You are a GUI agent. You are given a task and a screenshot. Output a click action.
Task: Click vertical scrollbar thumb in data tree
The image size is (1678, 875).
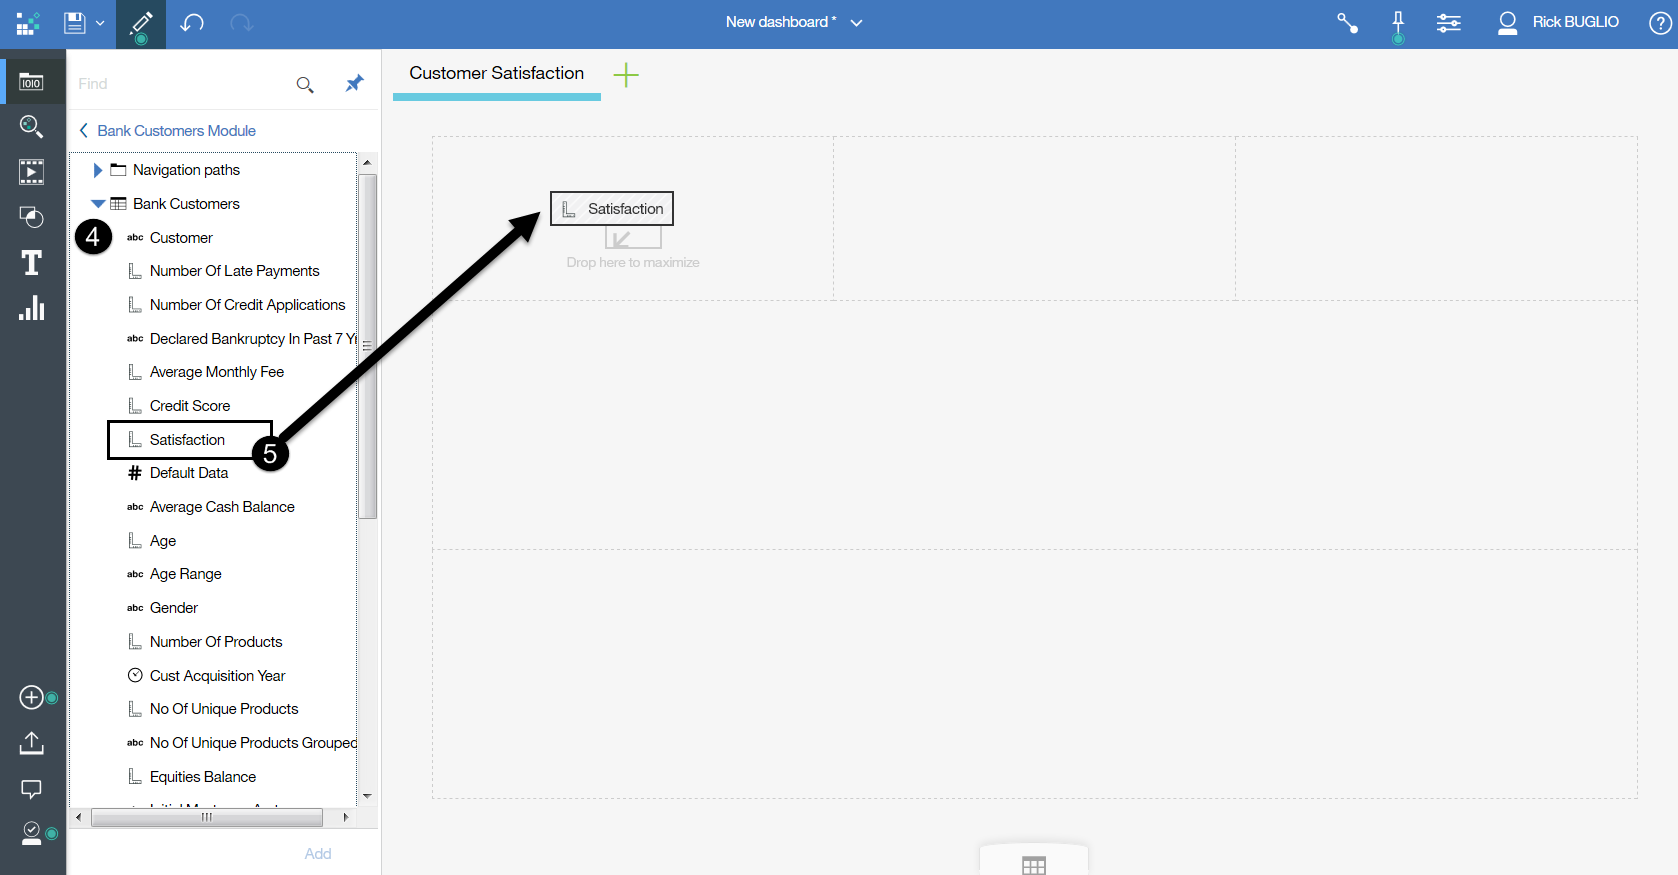tap(368, 346)
